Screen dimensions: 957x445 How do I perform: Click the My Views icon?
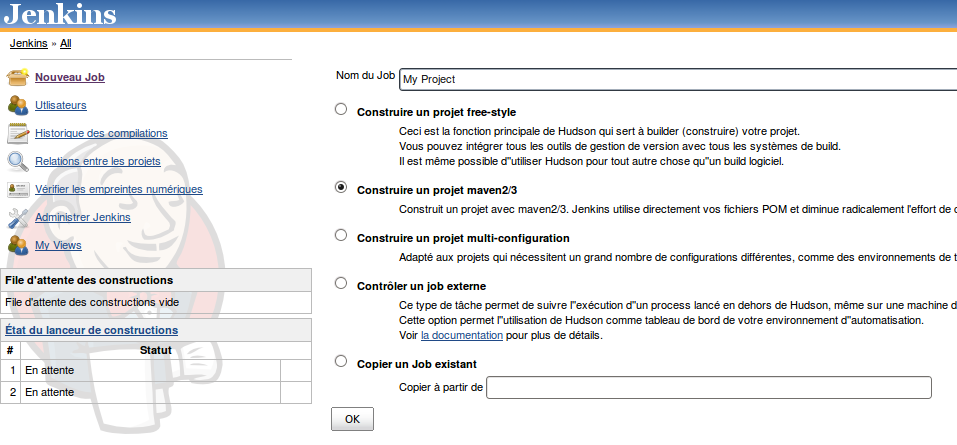pyautogui.click(x=18, y=245)
